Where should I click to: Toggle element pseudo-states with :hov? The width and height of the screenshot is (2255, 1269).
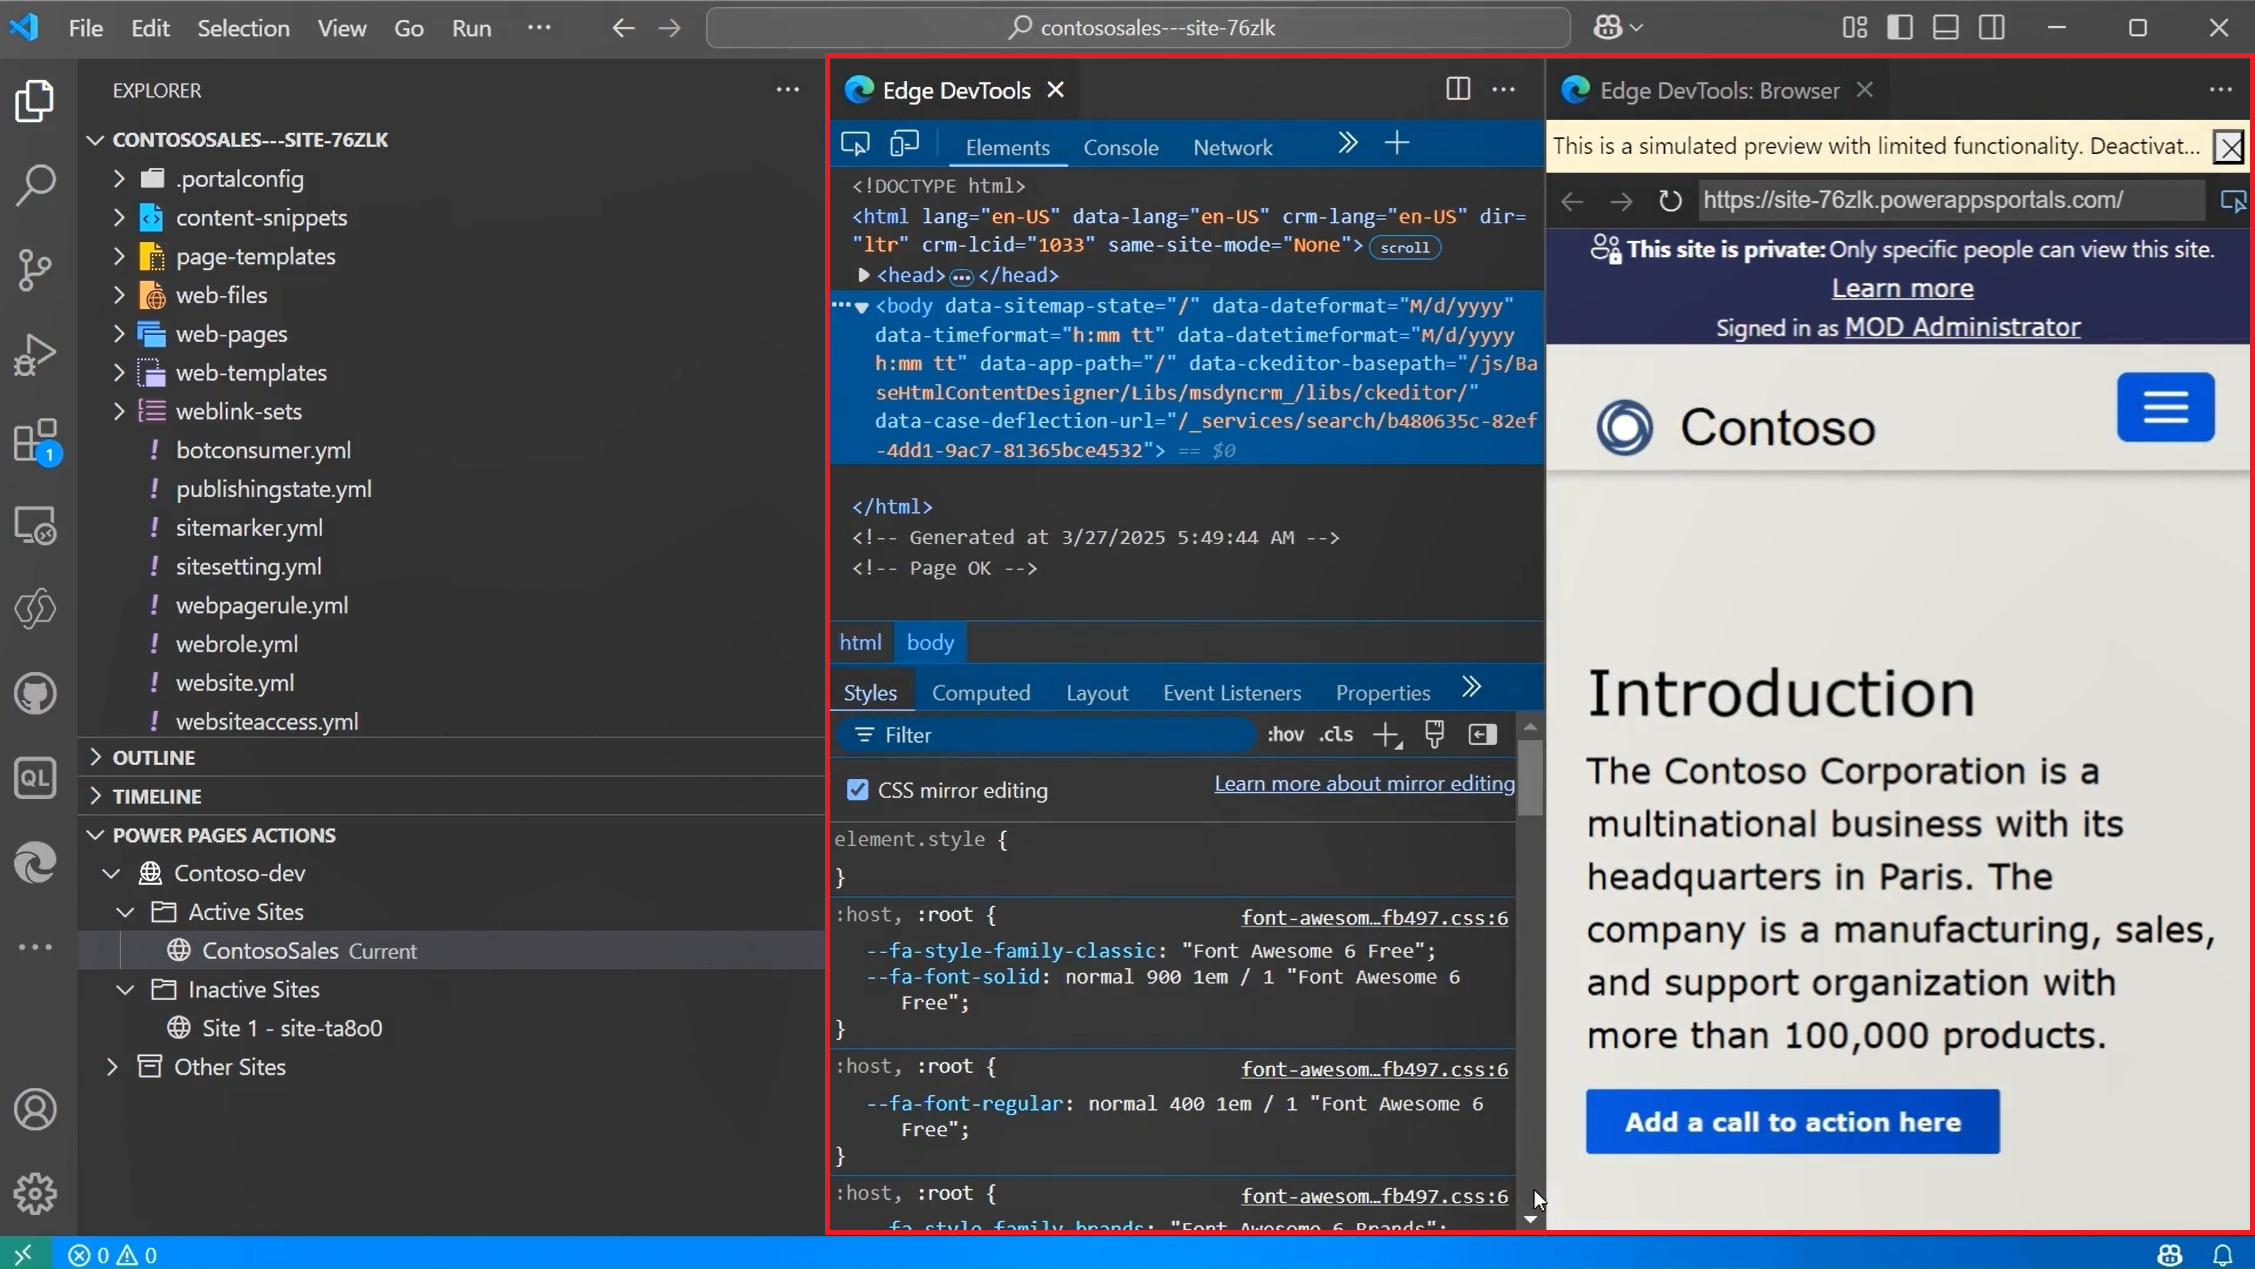tap(1285, 734)
